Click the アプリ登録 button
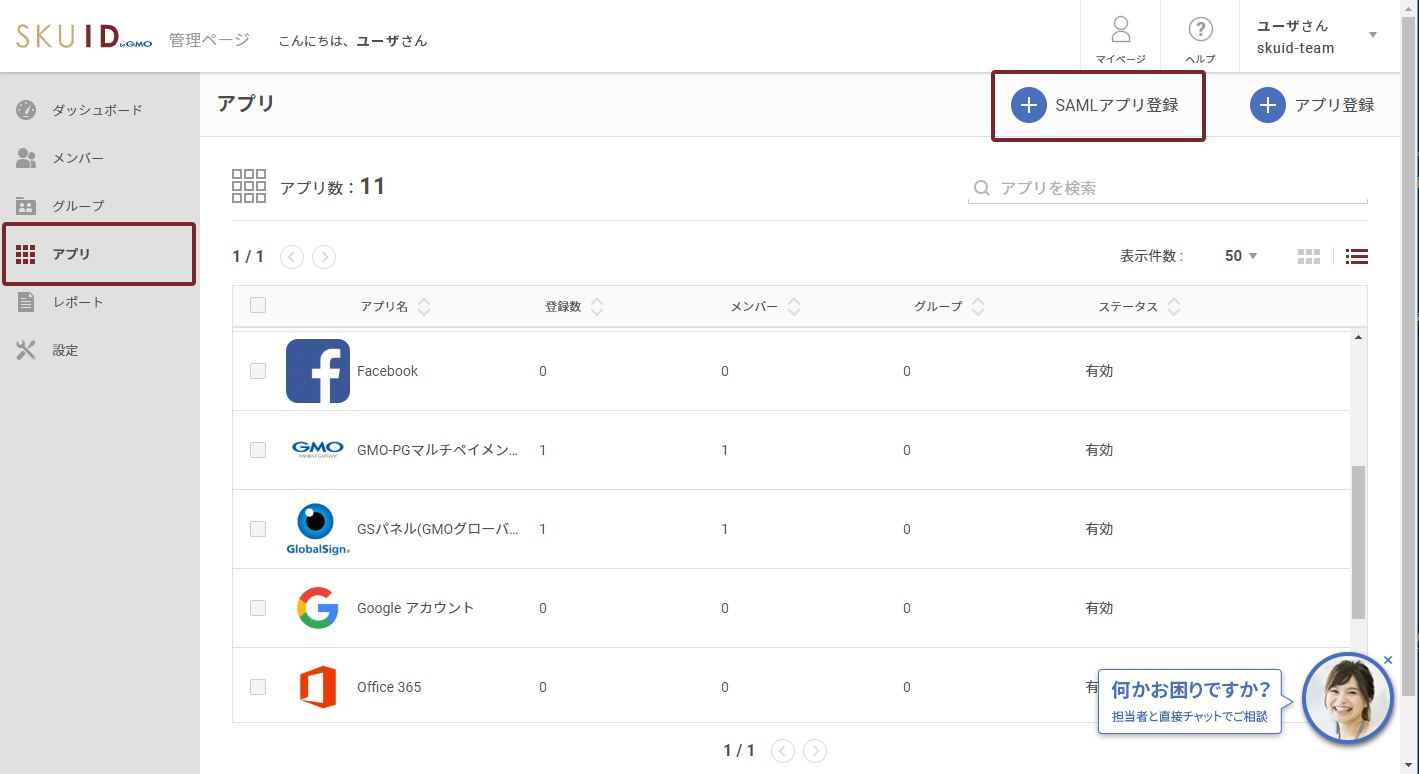The image size is (1419, 774). pyautogui.click(x=1312, y=105)
